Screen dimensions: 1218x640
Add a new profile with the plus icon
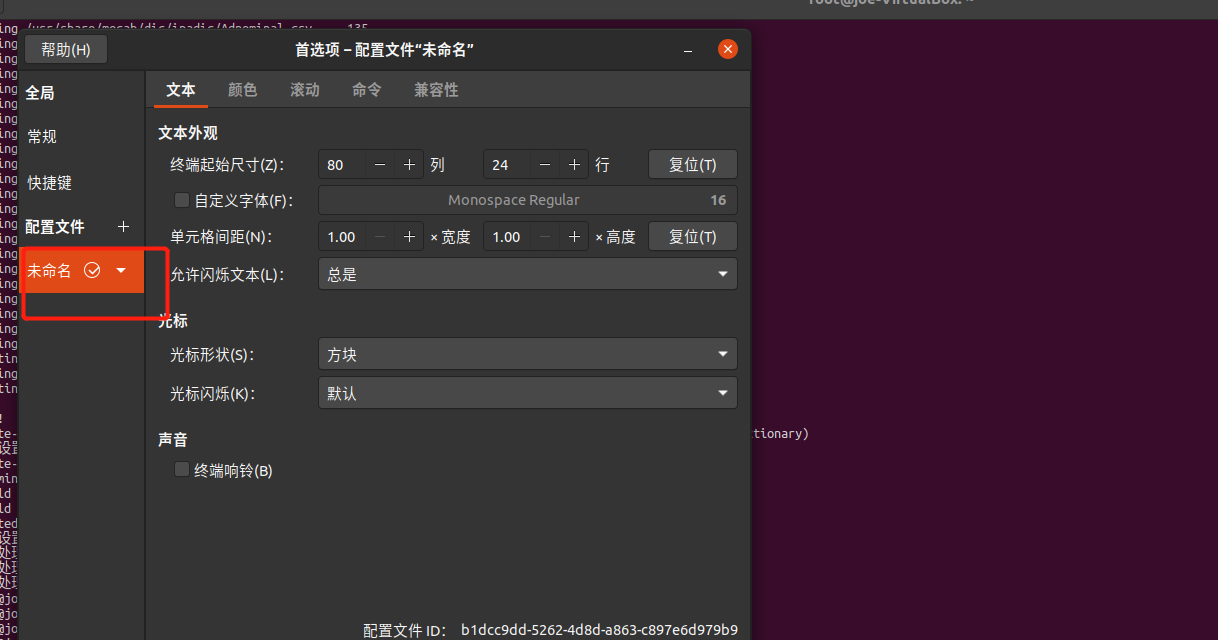pos(124,227)
